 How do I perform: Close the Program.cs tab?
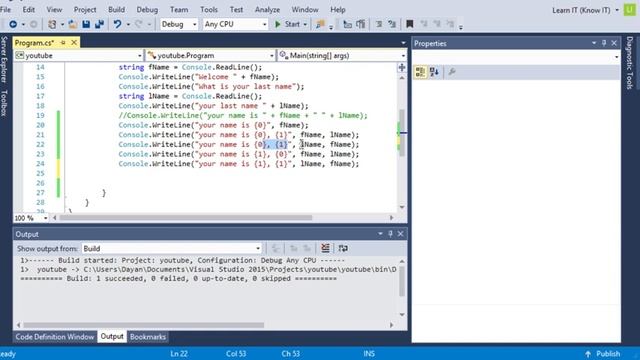click(74, 42)
